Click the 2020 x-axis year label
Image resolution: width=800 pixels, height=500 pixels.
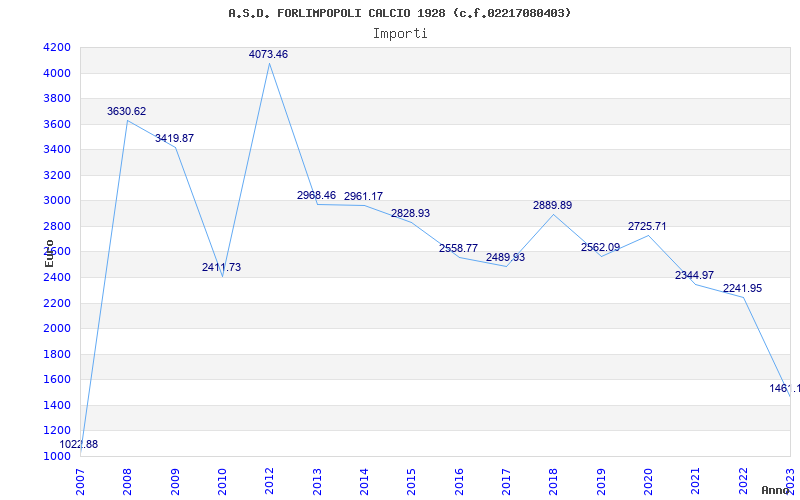tap(648, 482)
